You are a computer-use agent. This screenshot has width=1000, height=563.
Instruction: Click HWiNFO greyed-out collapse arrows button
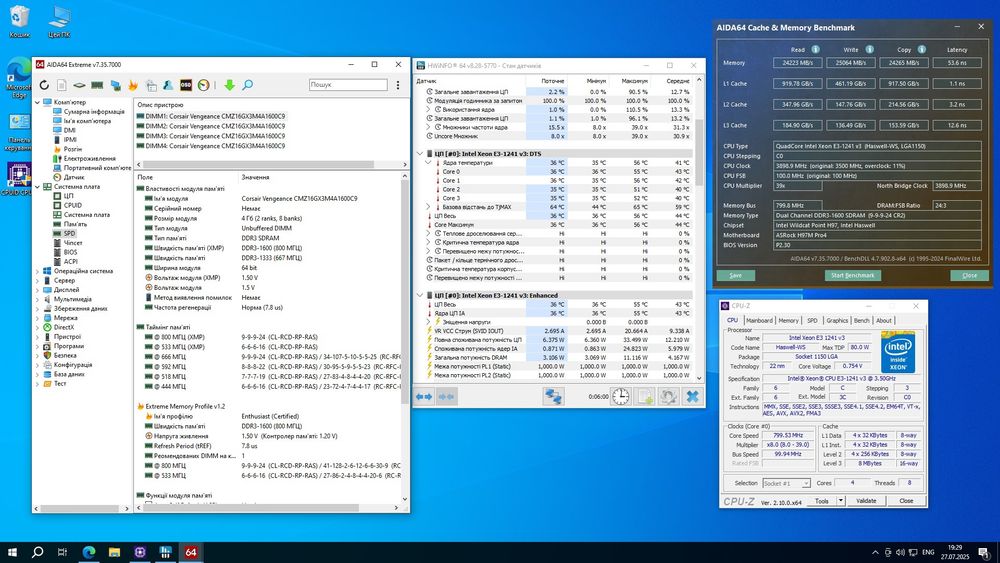point(446,397)
